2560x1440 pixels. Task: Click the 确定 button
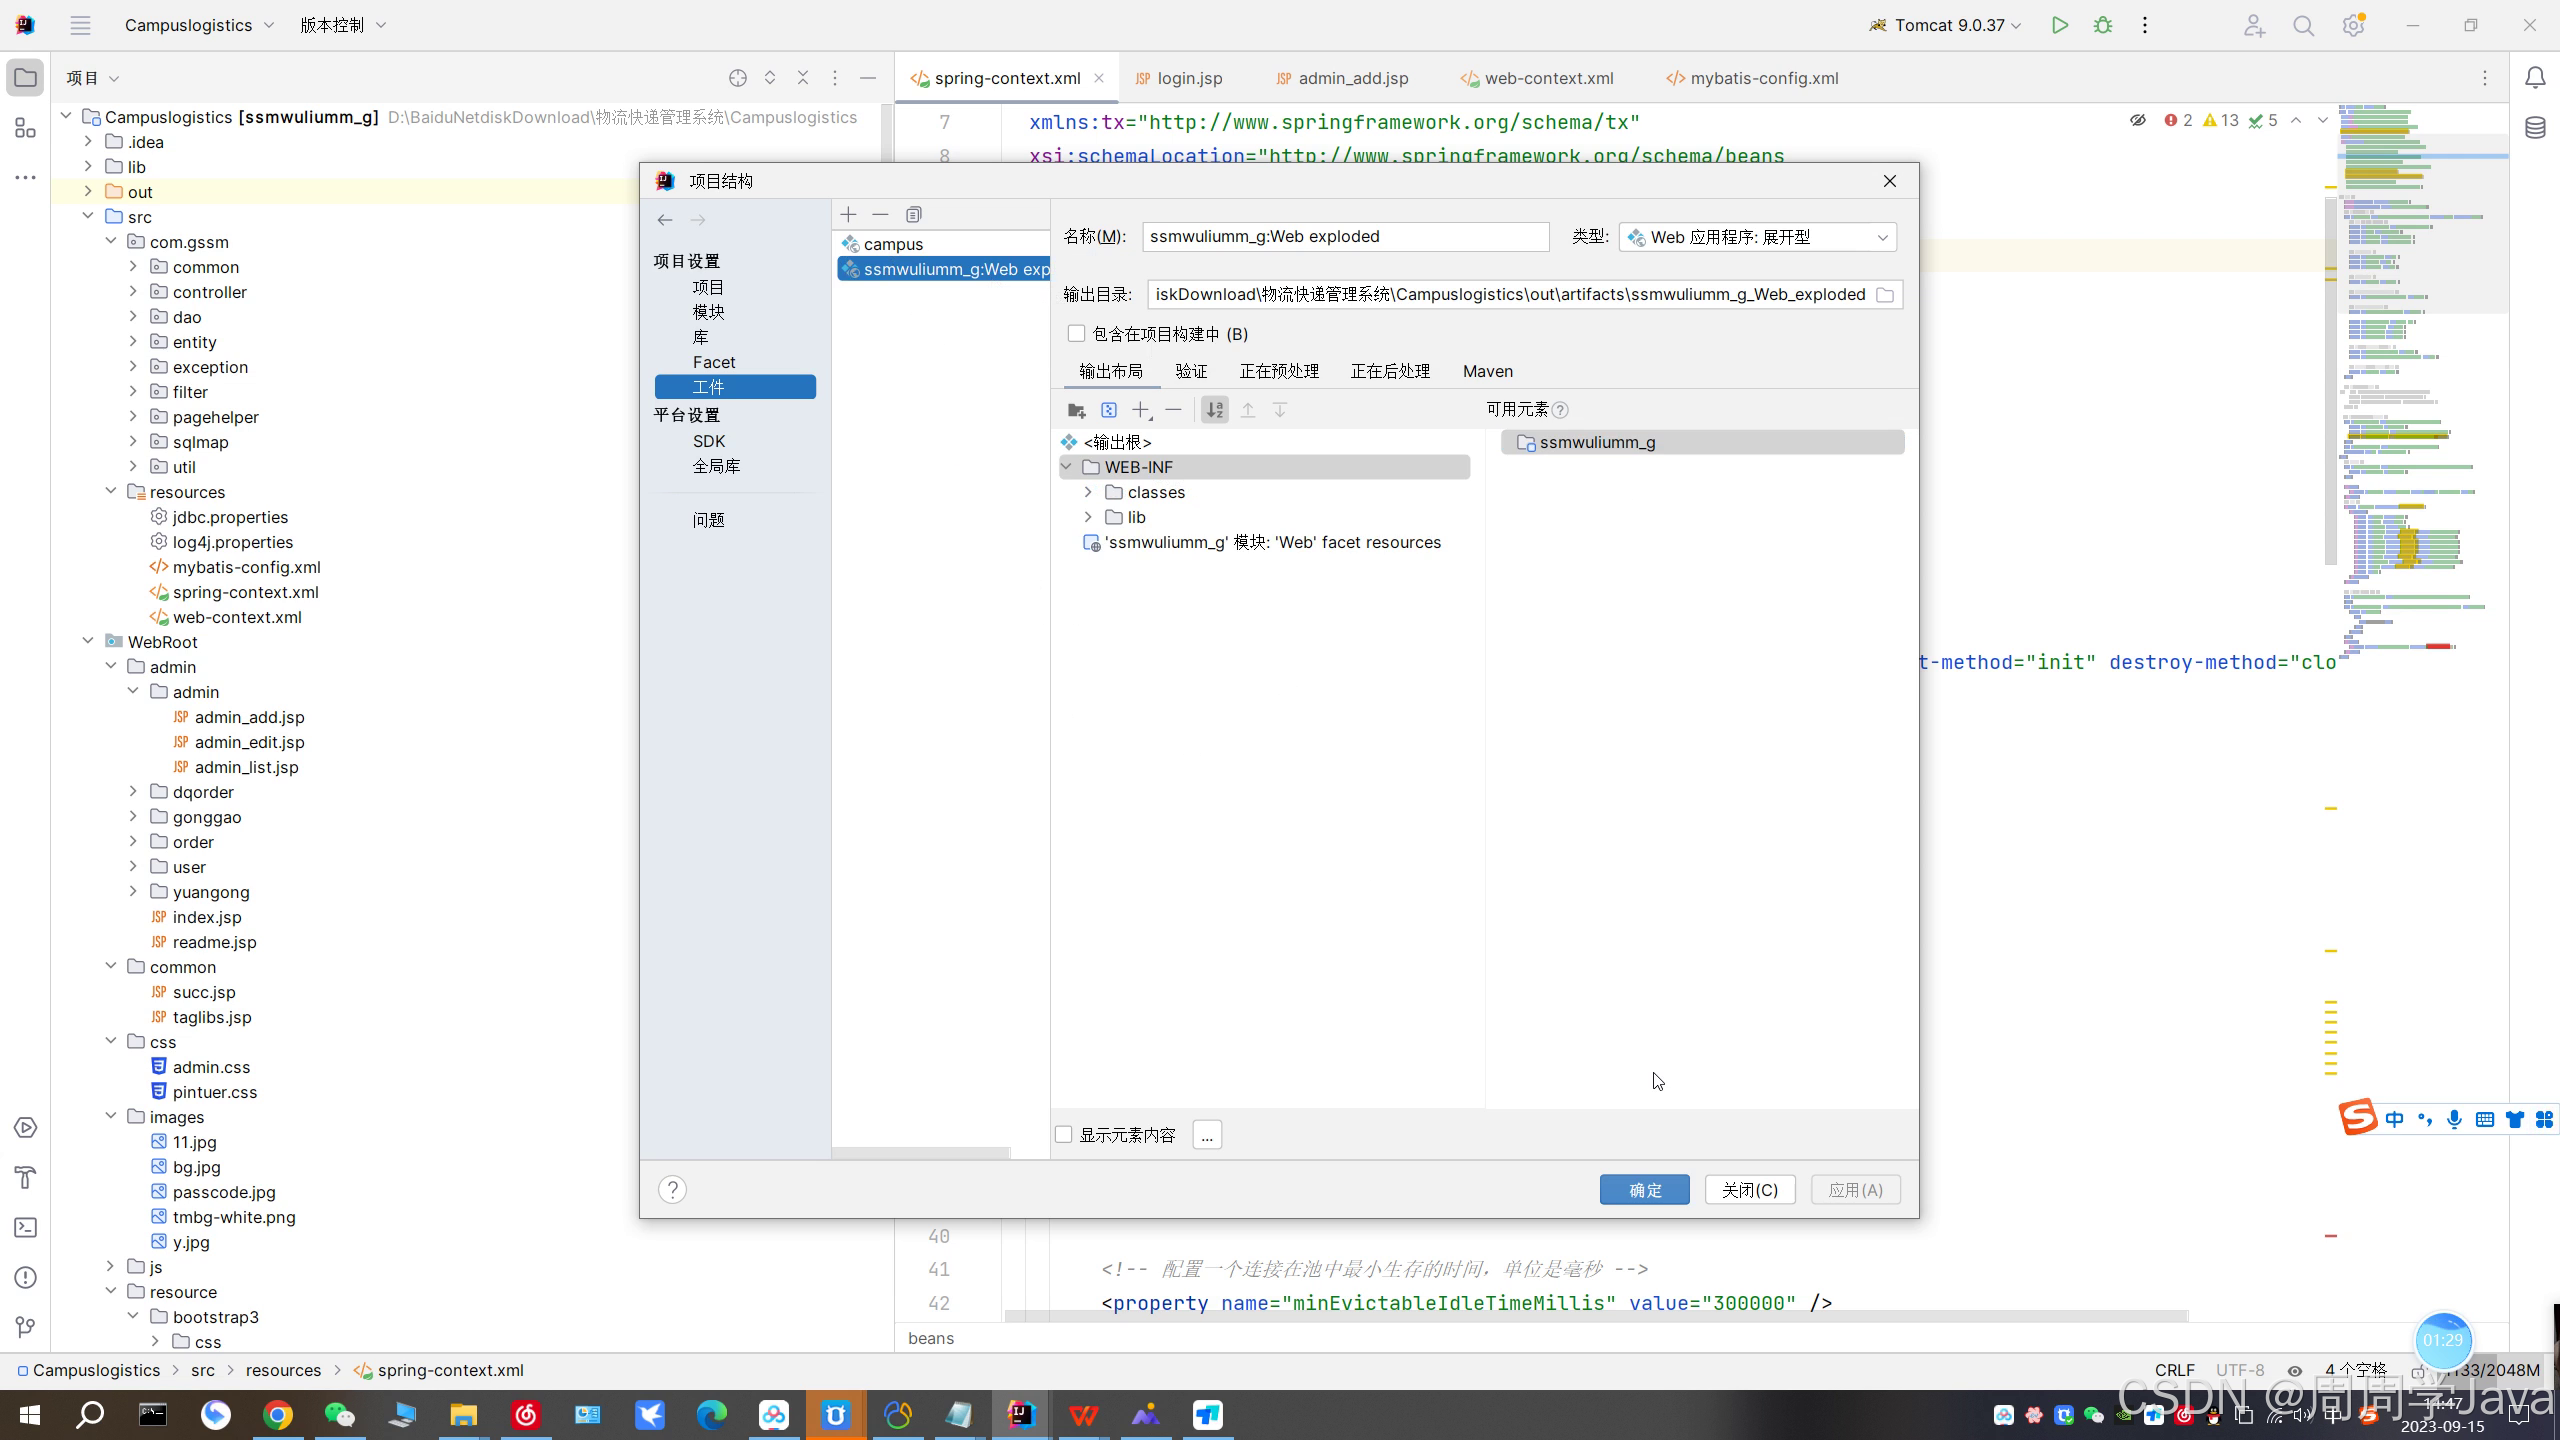pyautogui.click(x=1644, y=1189)
